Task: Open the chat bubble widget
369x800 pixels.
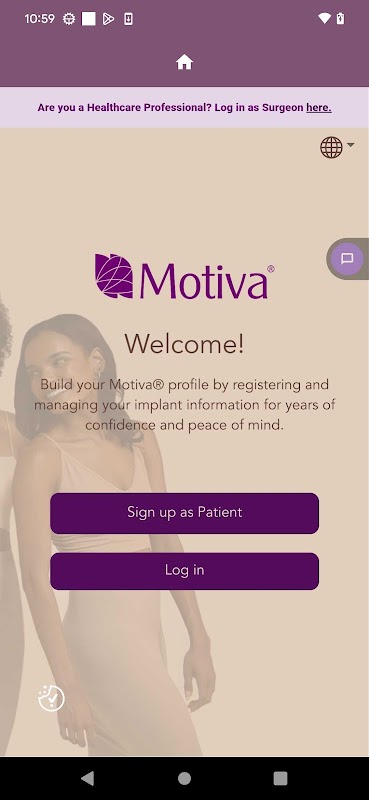Action: 347,258
